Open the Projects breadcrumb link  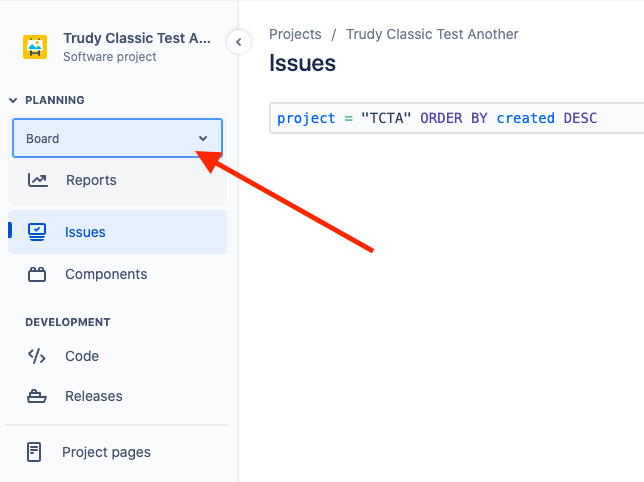[x=294, y=34]
